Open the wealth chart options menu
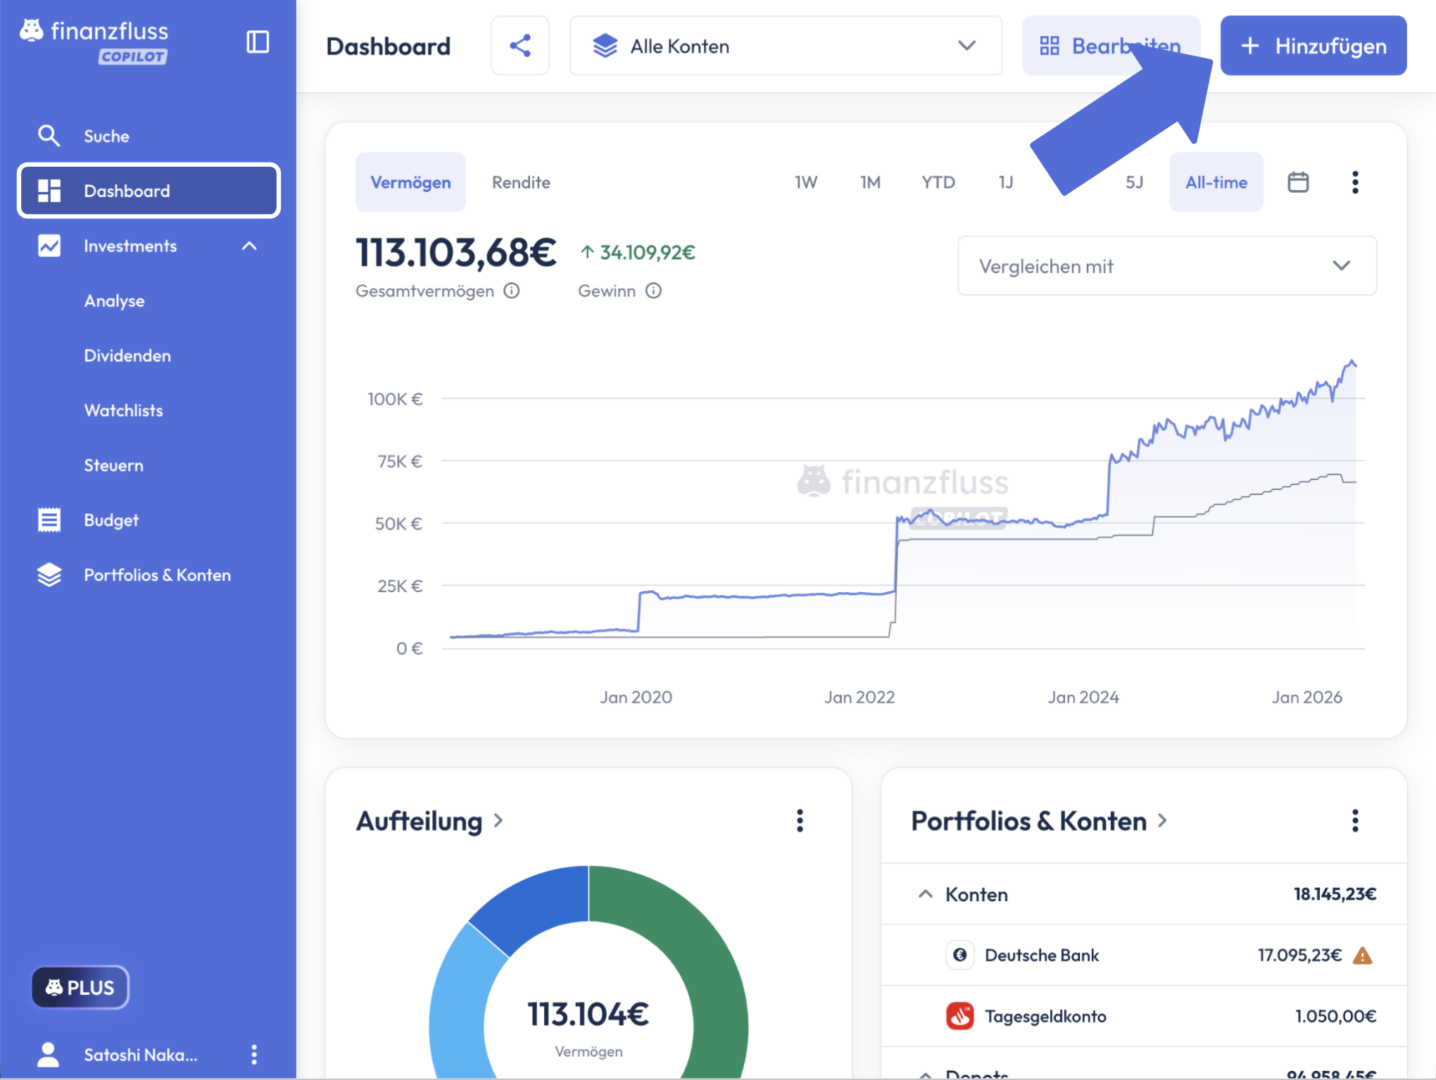Viewport: 1436px width, 1080px height. click(x=1355, y=182)
